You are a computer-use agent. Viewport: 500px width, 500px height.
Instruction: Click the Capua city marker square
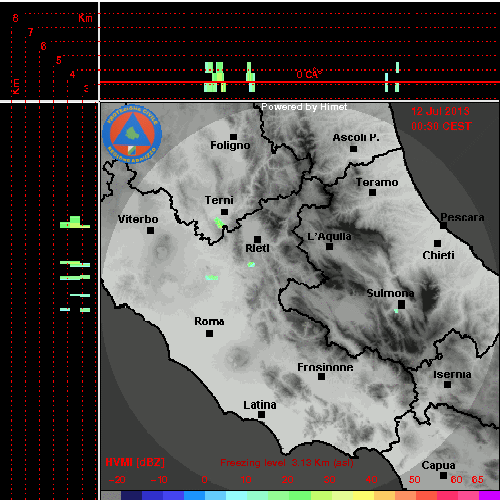(443, 476)
